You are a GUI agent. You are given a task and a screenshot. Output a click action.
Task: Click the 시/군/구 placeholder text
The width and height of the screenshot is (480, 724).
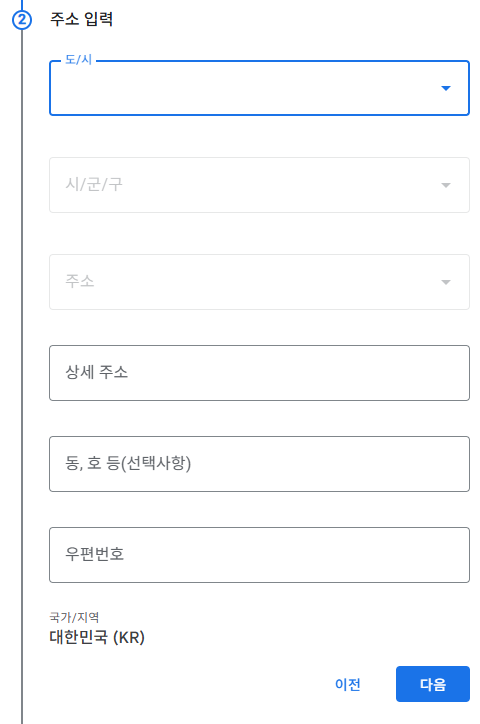(94, 184)
